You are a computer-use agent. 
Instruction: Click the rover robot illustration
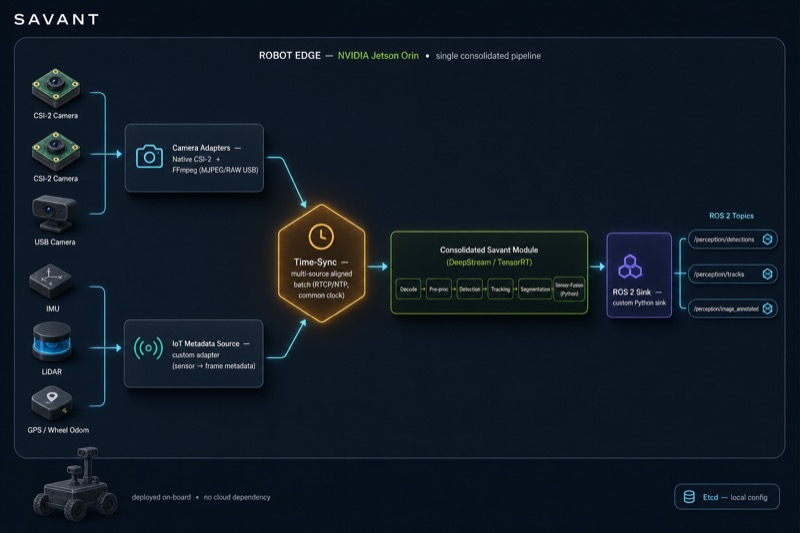(x=76, y=486)
